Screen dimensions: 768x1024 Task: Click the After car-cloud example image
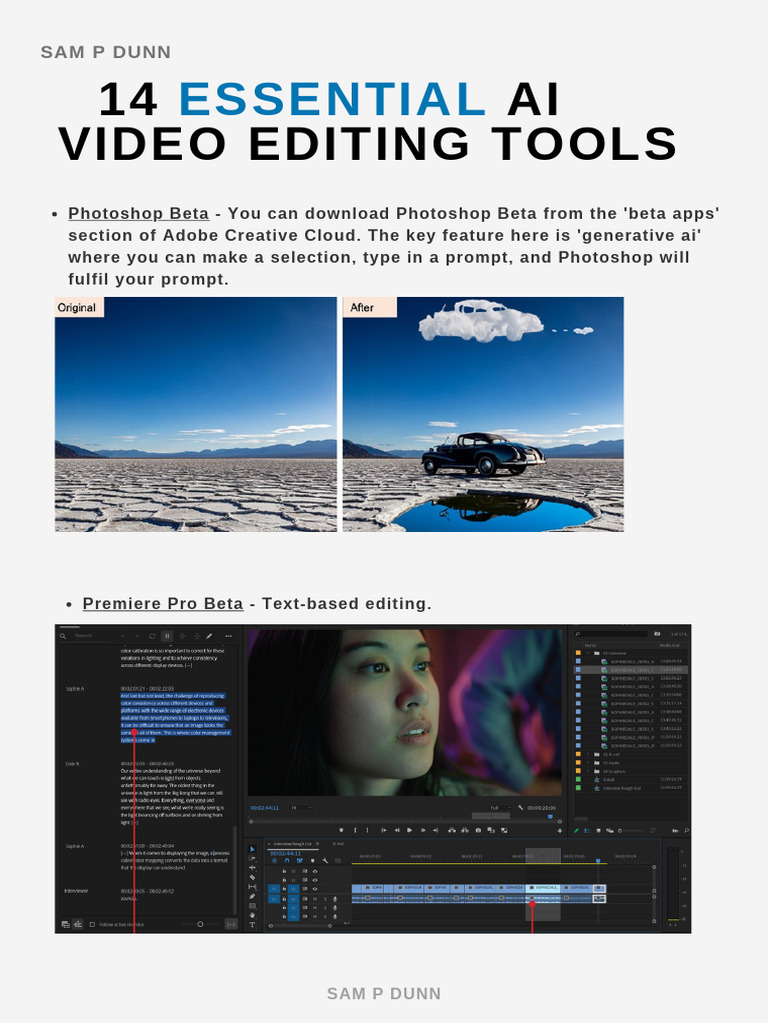tap(483, 414)
